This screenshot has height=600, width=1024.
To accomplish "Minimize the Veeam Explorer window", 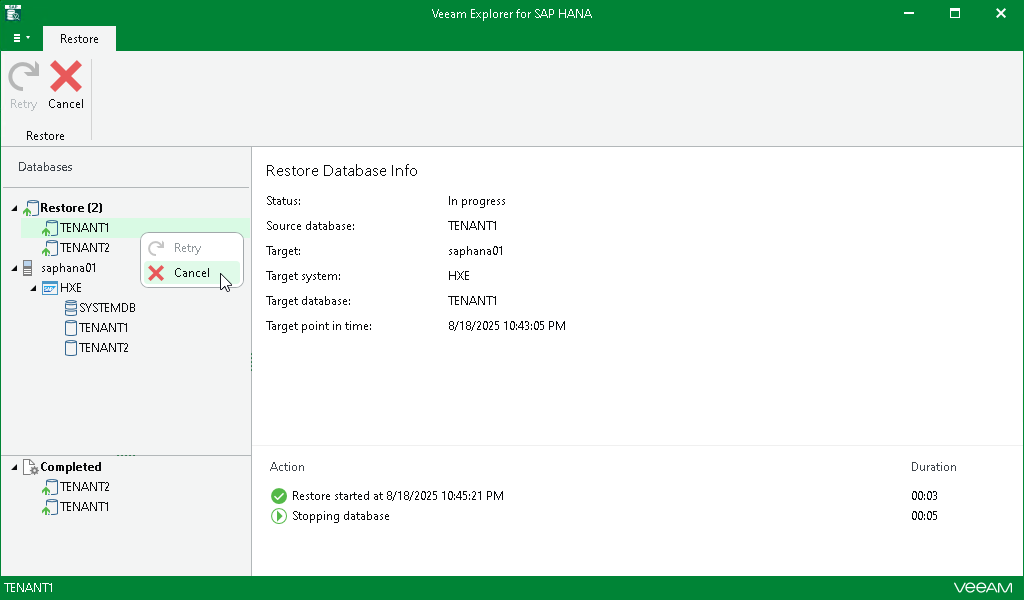I will 908,13.
